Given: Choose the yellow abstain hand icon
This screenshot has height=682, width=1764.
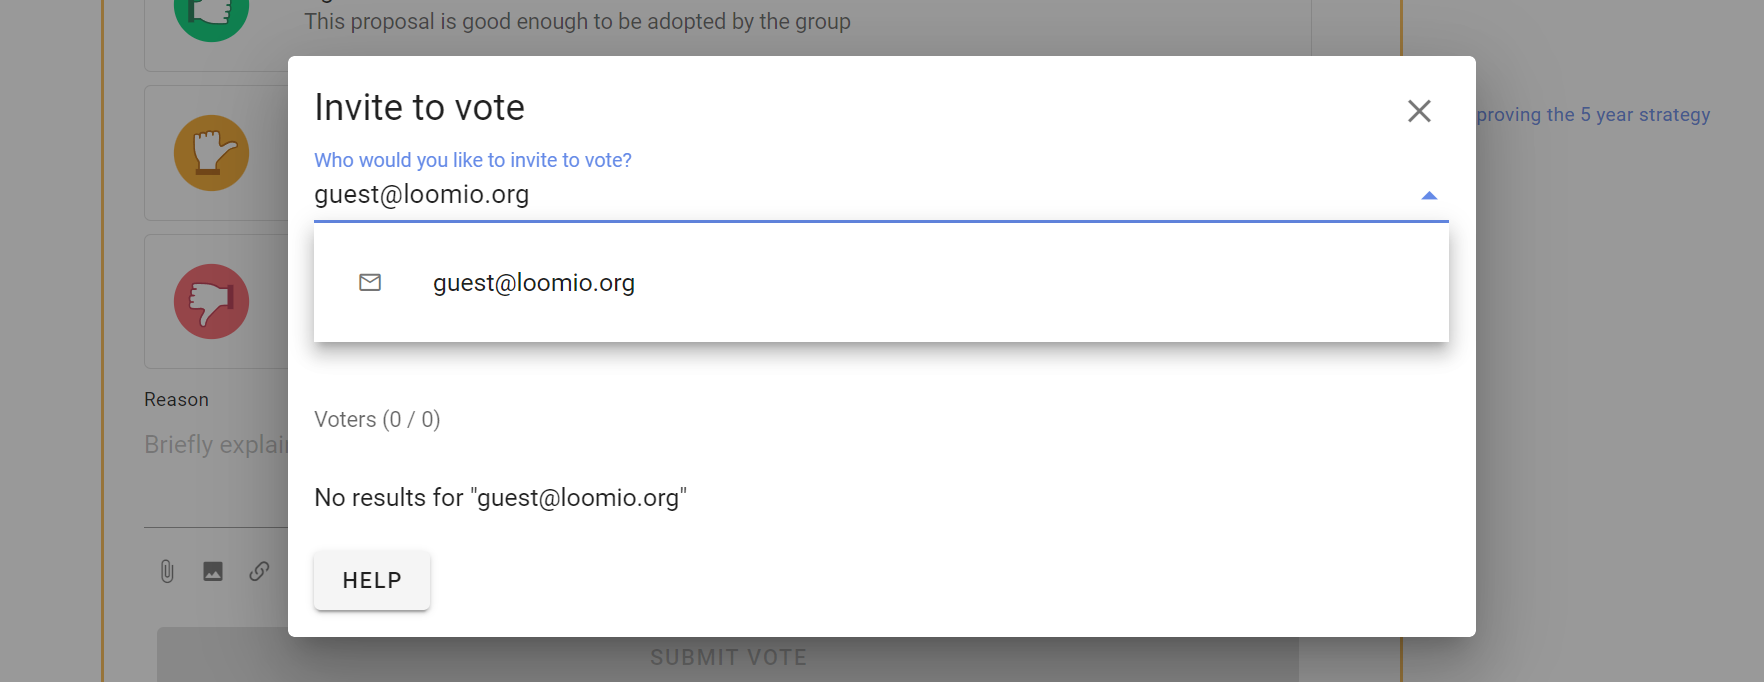Looking at the screenshot, I should coord(211,153).
